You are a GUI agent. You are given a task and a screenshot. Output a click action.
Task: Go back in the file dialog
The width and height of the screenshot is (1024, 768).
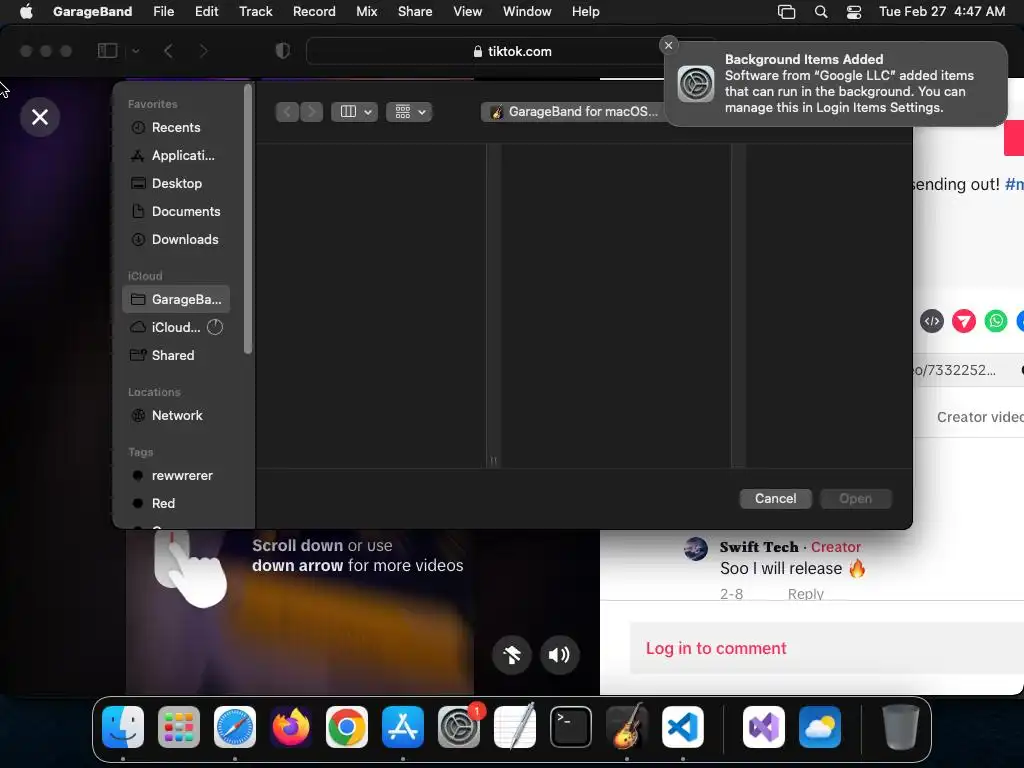click(287, 112)
